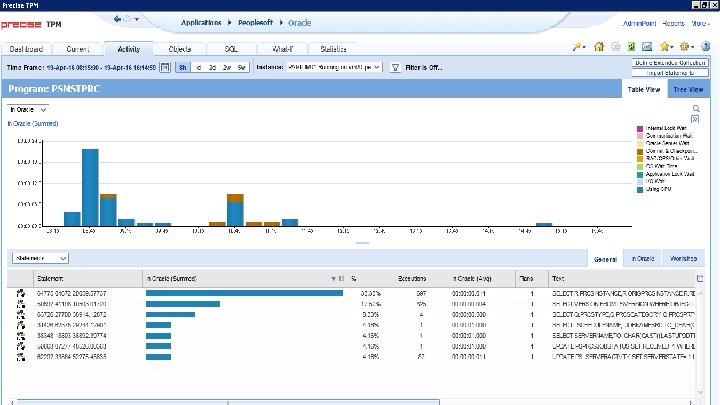Click statement icon for 38348 row

click(21, 336)
